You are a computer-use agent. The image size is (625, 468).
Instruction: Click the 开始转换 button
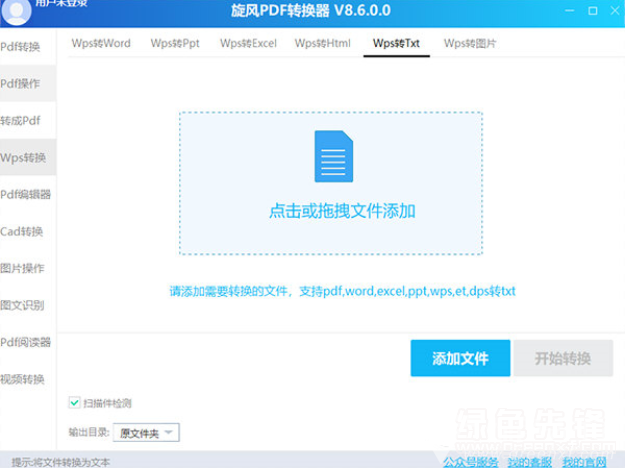coord(563,358)
